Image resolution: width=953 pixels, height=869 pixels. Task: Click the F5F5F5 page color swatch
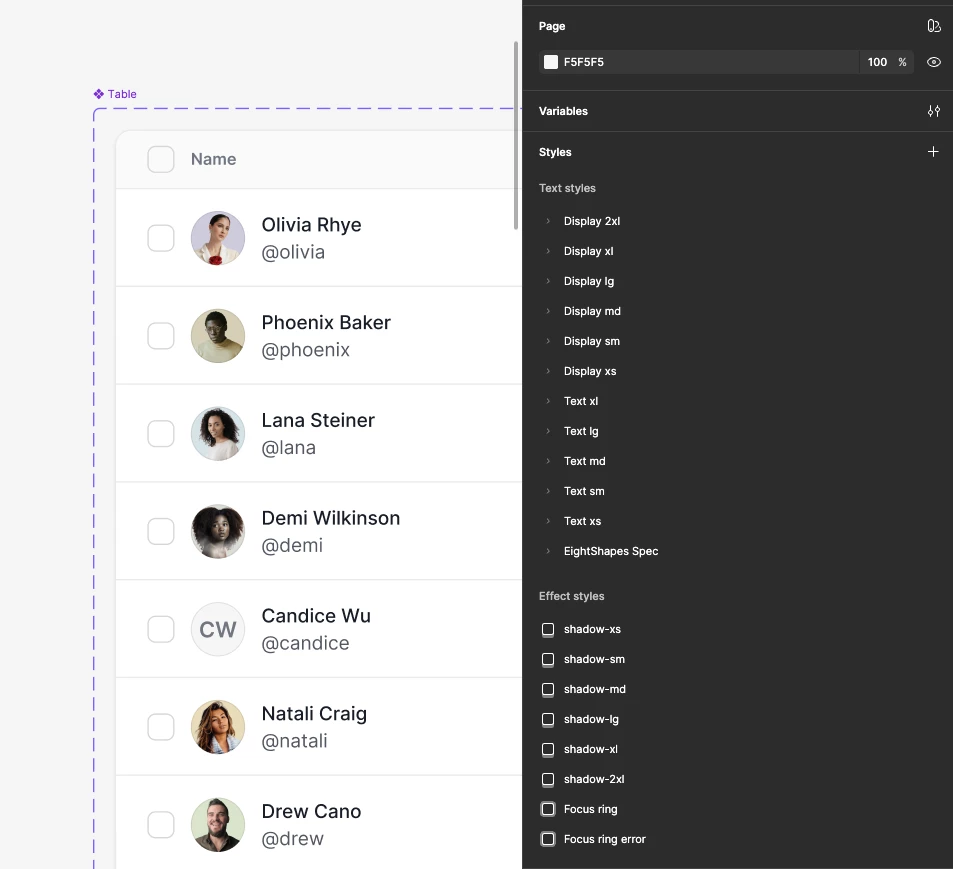click(551, 62)
